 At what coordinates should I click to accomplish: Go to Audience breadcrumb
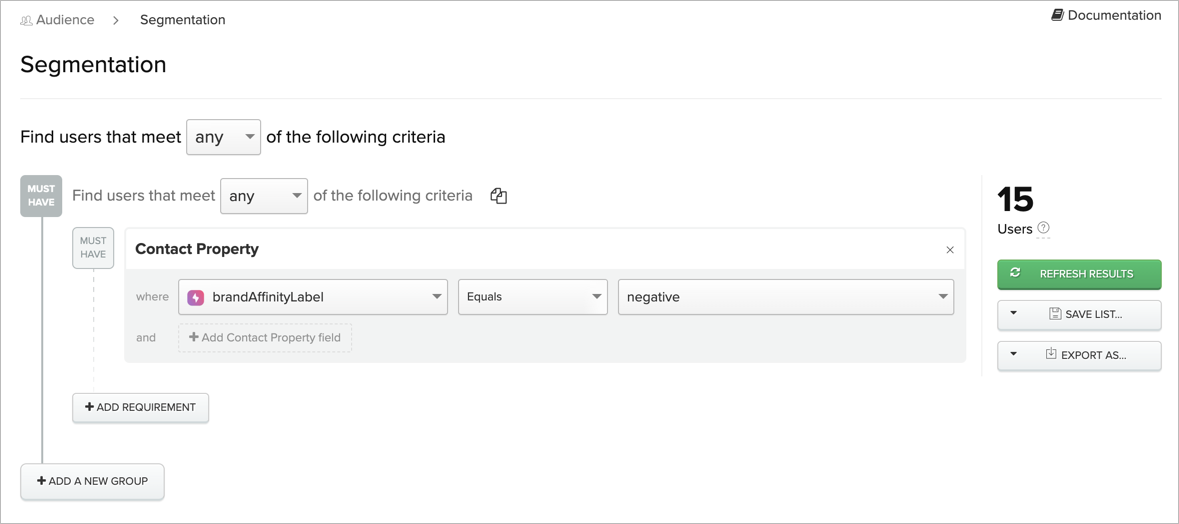[57, 20]
